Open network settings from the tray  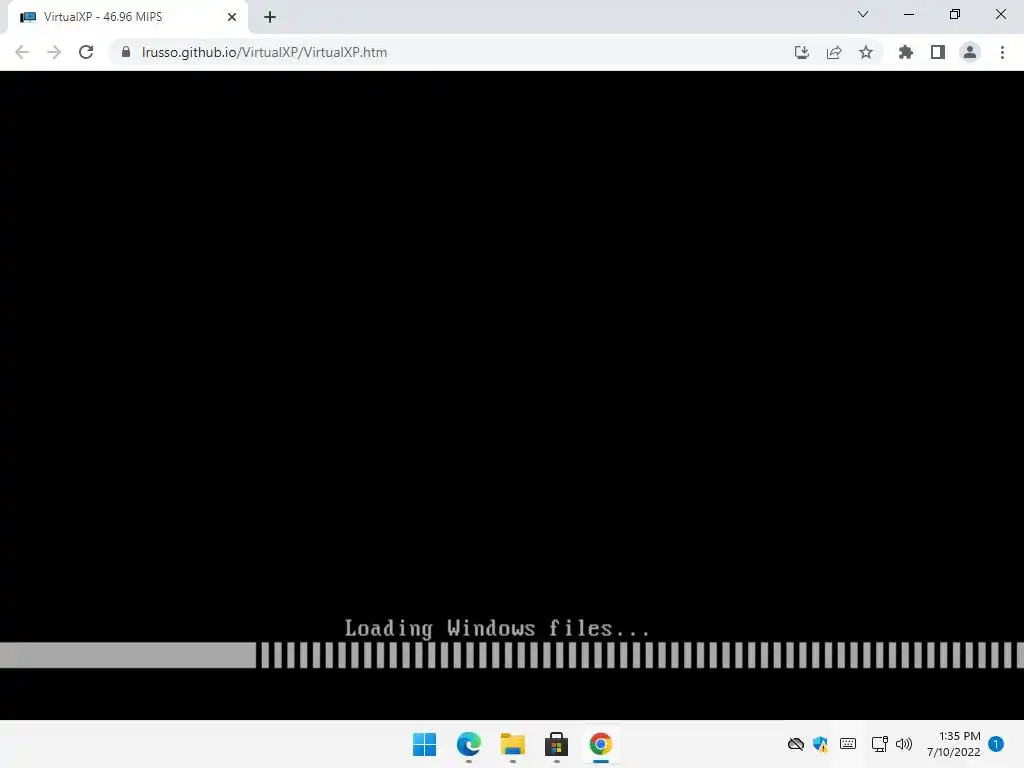[x=880, y=744]
